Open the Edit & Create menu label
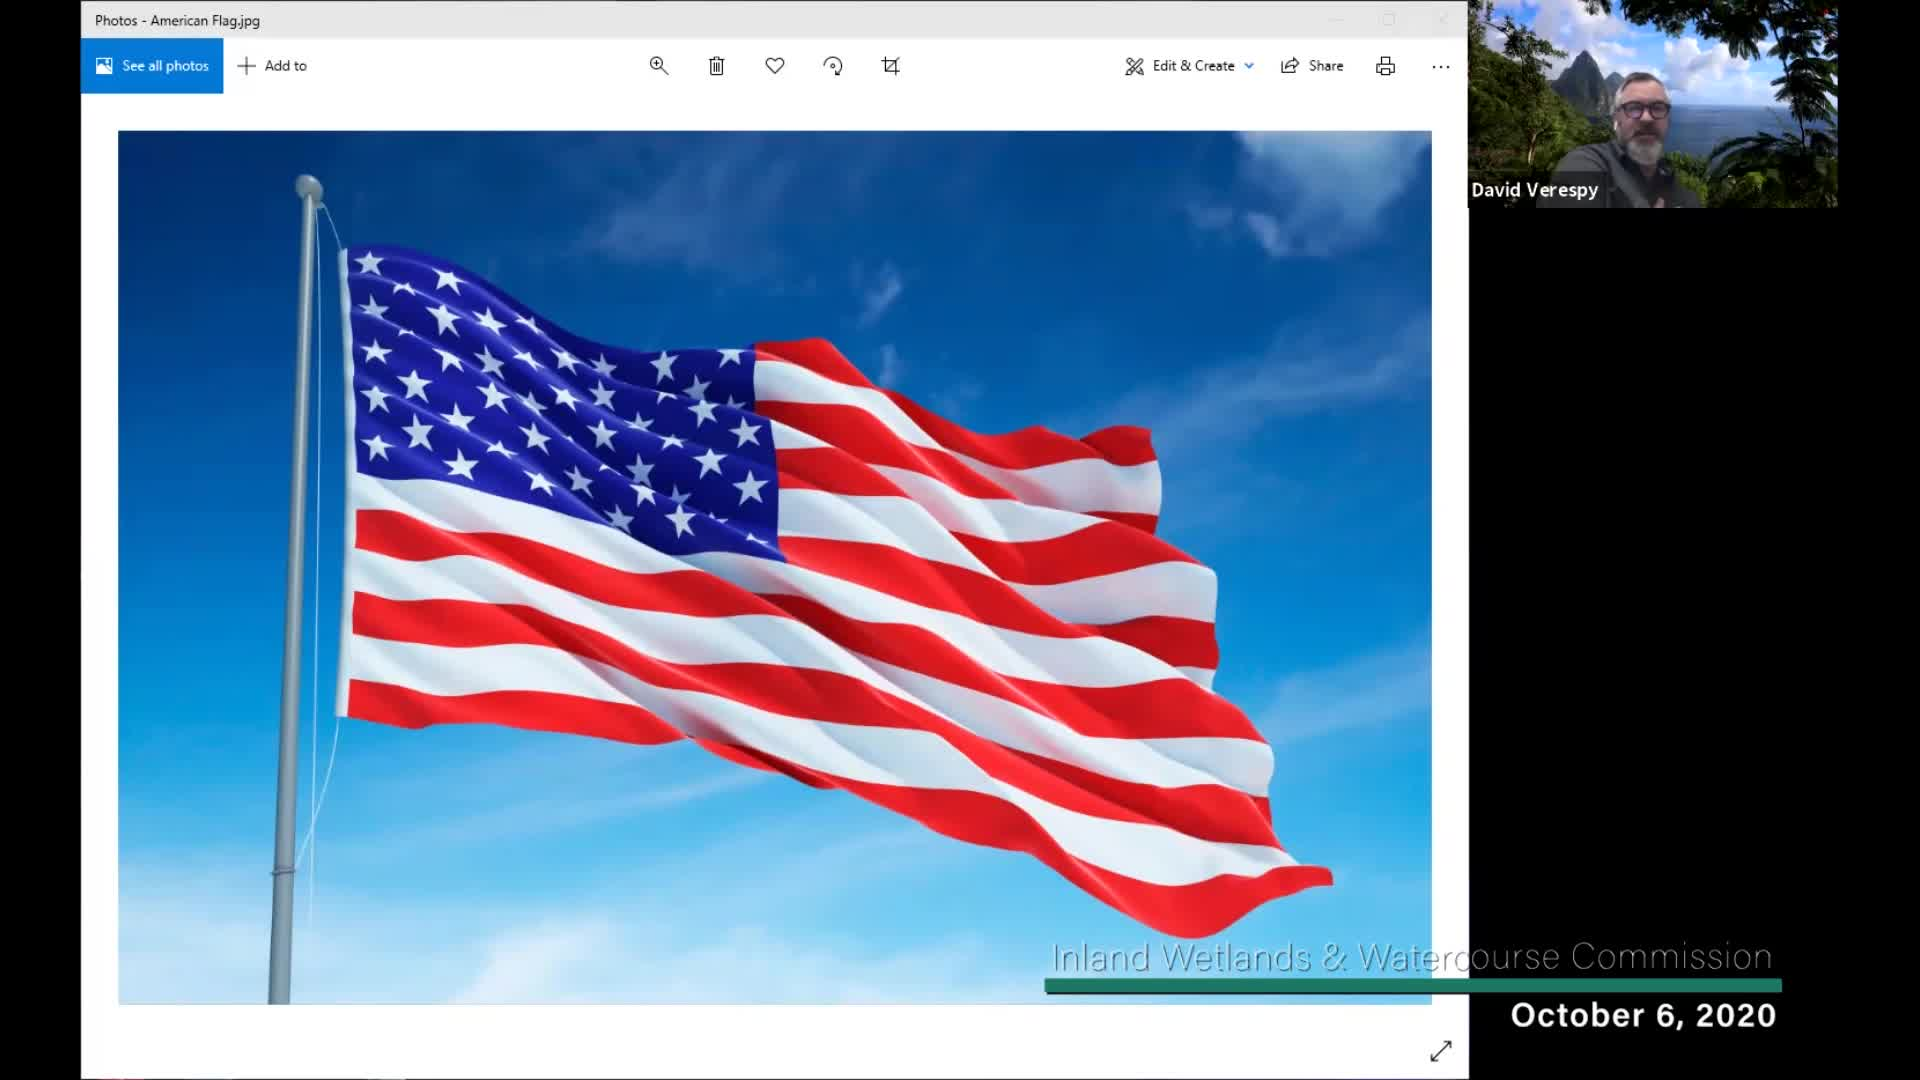 pyautogui.click(x=1193, y=66)
